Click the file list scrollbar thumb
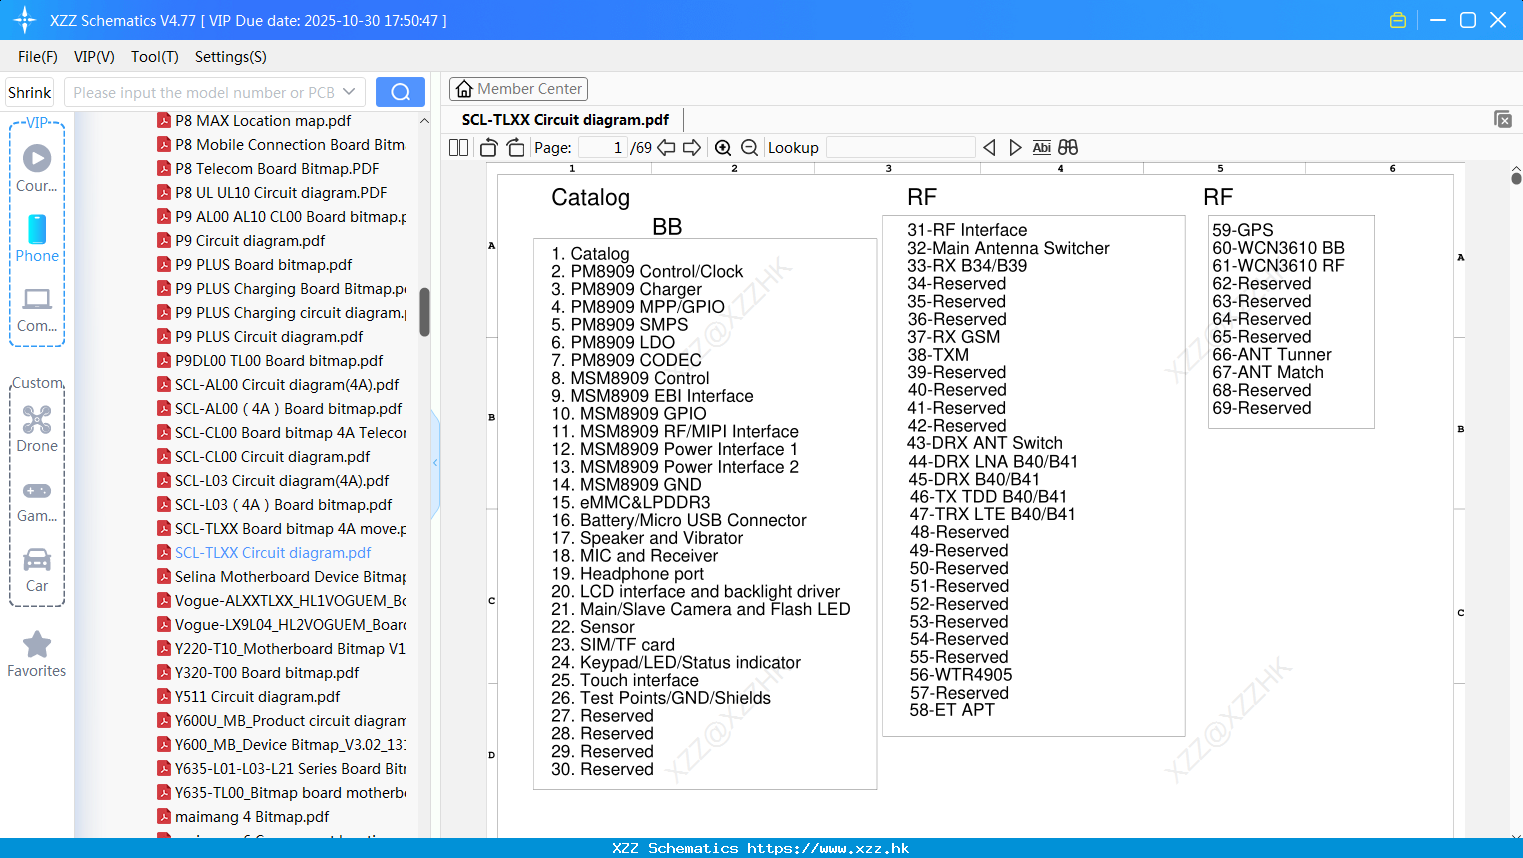The height and width of the screenshot is (858, 1523). (424, 312)
